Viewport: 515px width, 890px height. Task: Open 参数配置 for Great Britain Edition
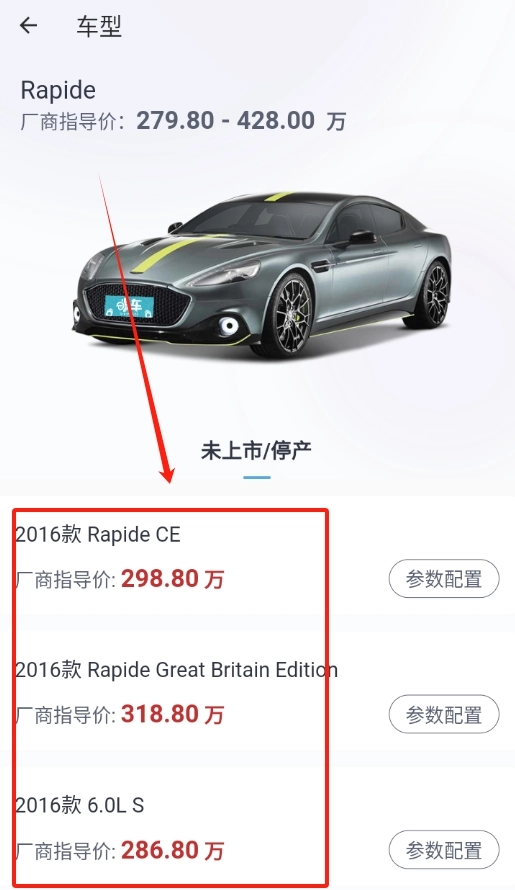tap(444, 714)
